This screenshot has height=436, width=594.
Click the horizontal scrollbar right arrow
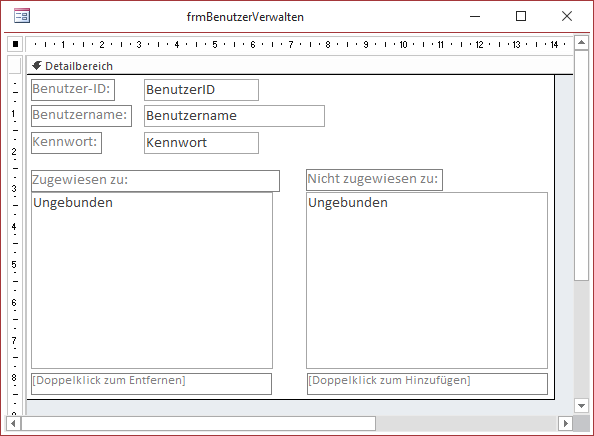tap(566, 423)
